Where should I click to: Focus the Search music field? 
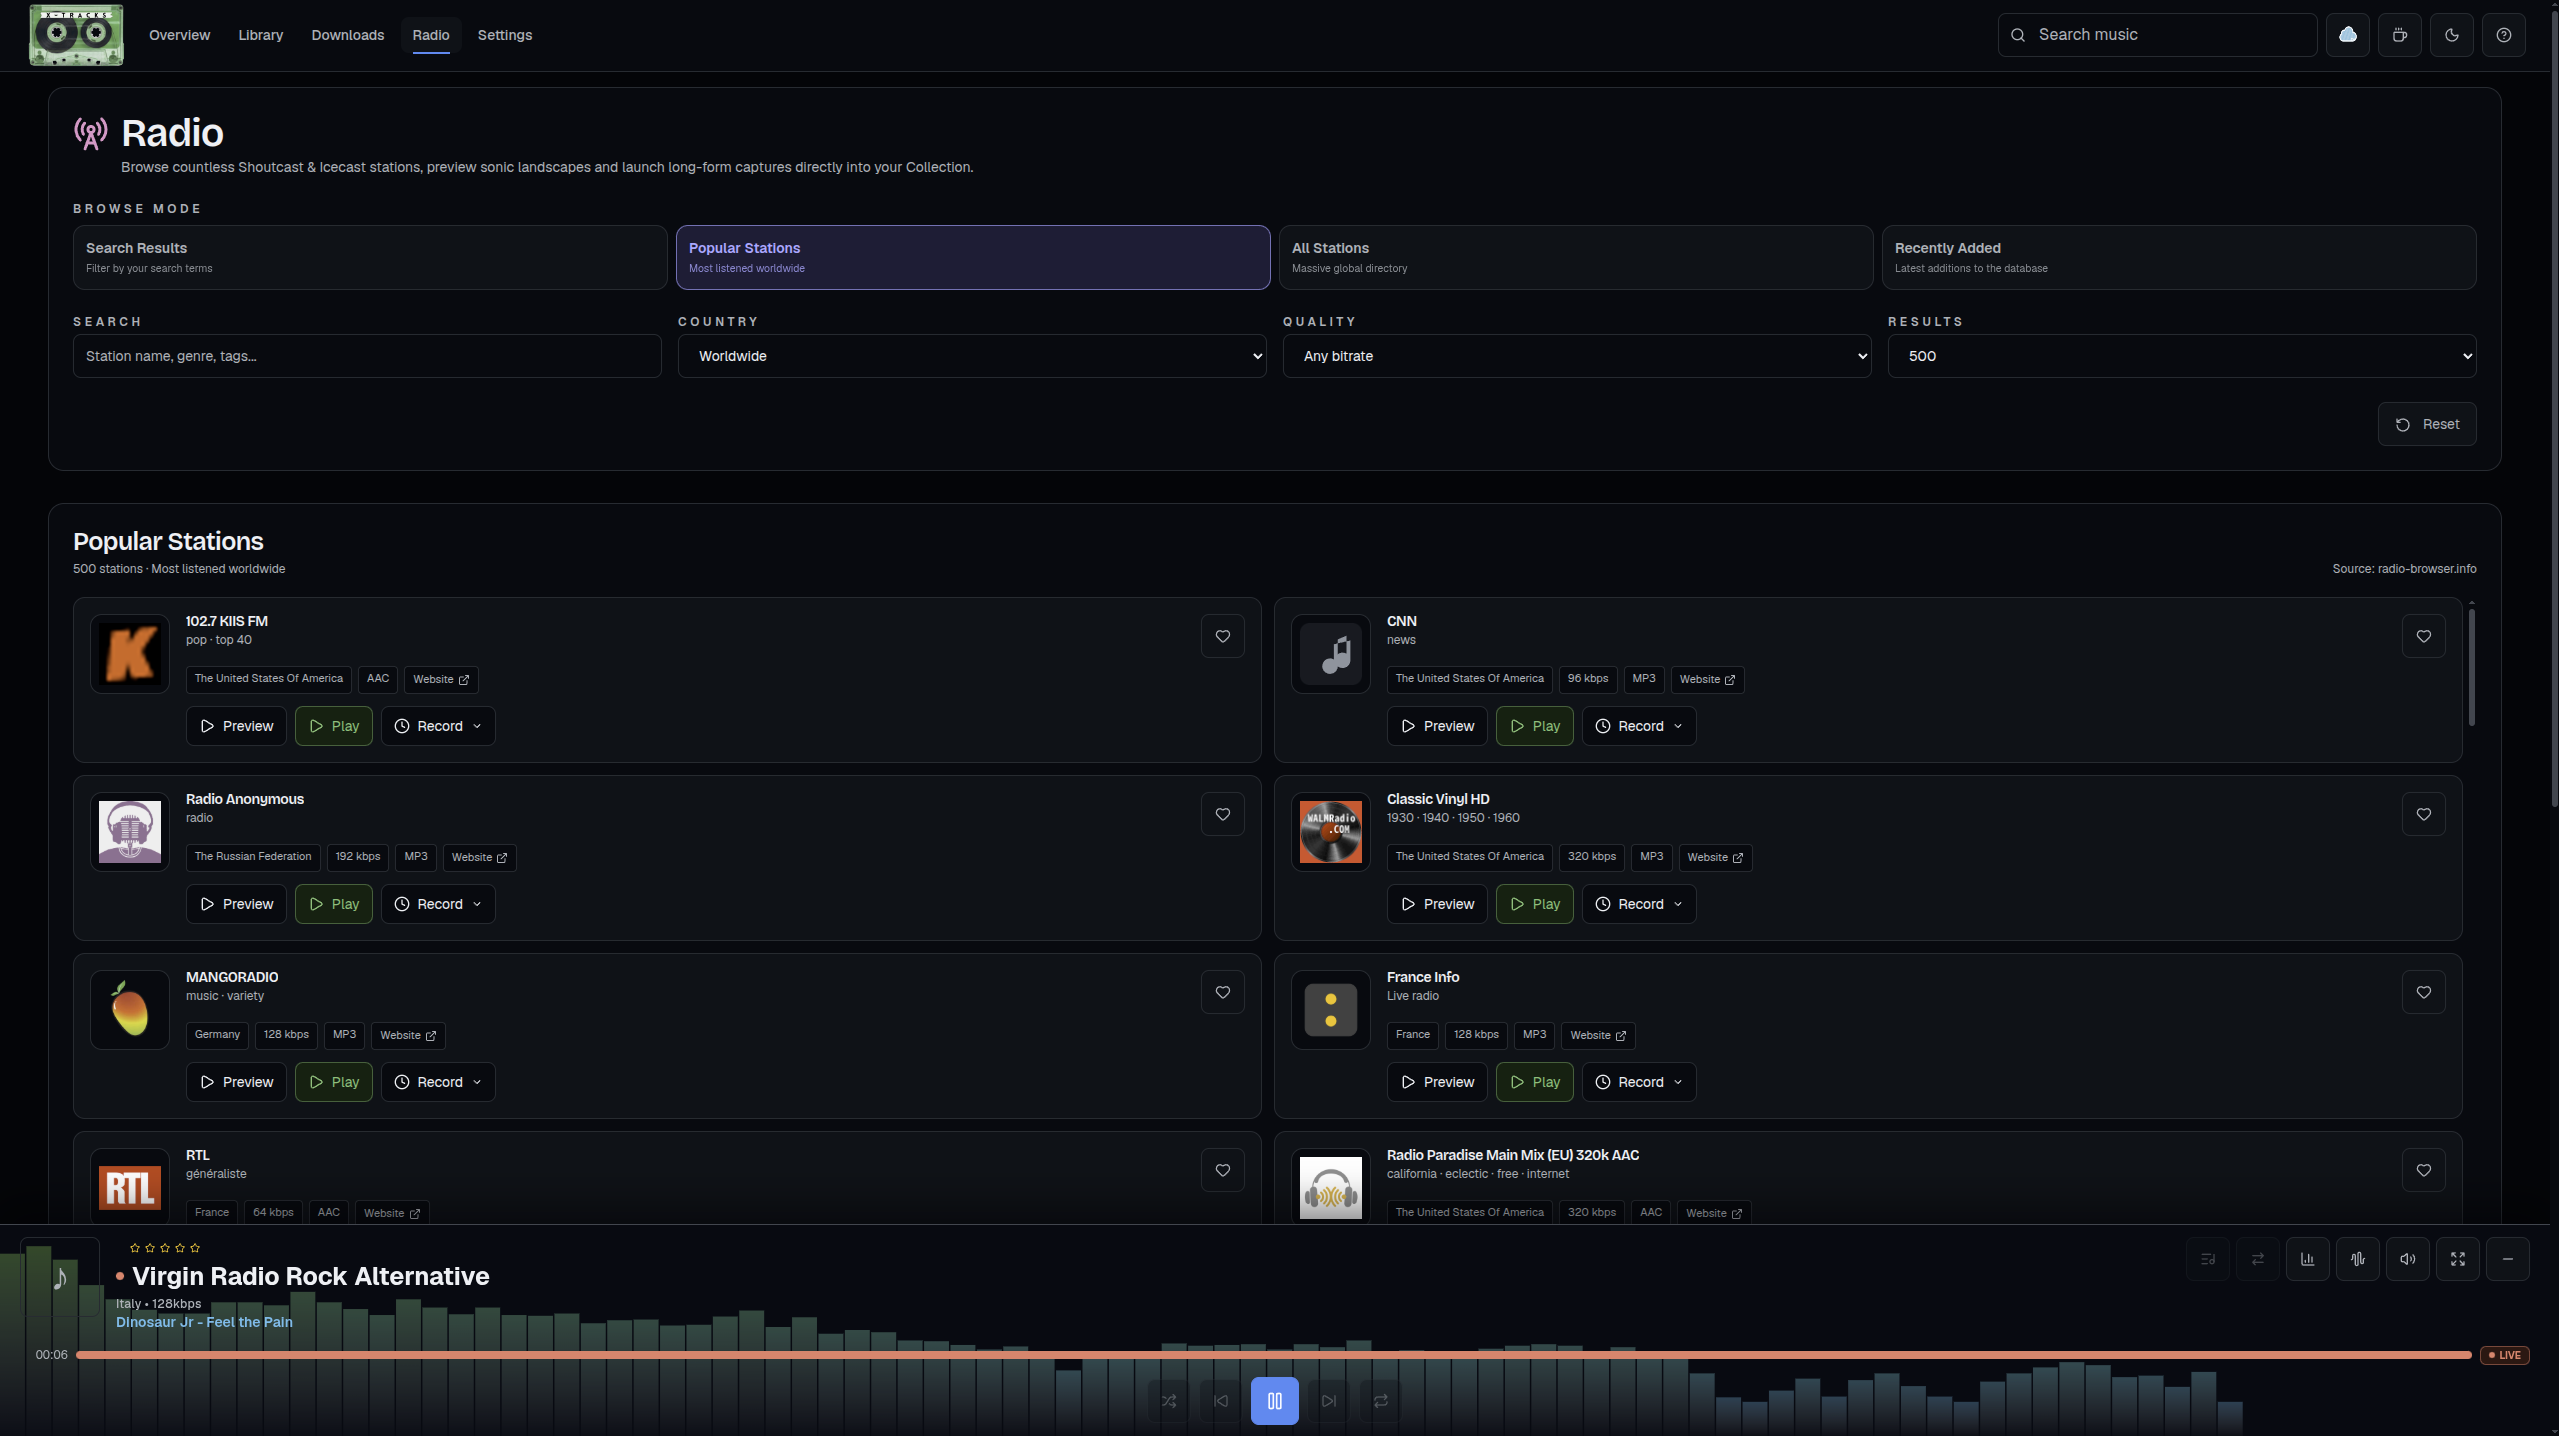click(x=2158, y=35)
